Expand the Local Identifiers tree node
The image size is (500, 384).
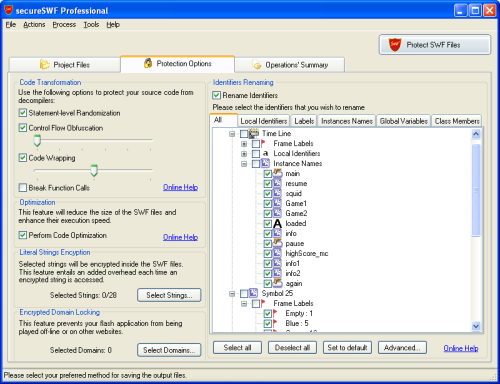pos(244,154)
